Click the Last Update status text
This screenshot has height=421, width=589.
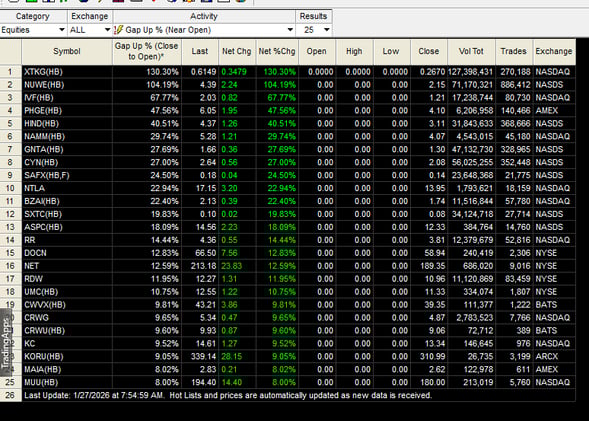pyautogui.click(x=228, y=395)
